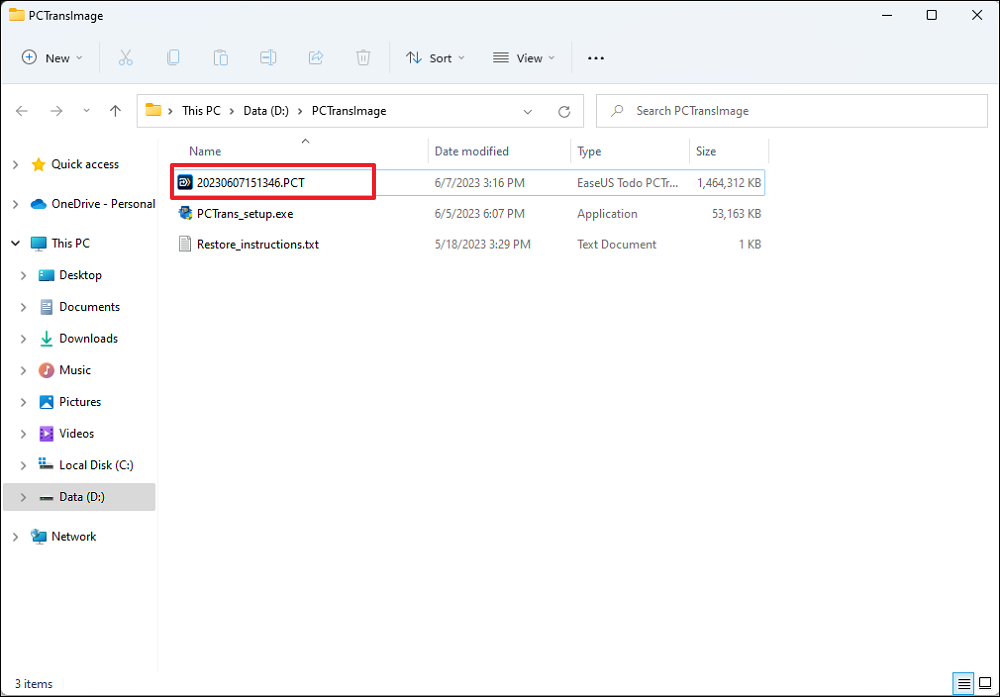Refresh the current folder view

564,111
